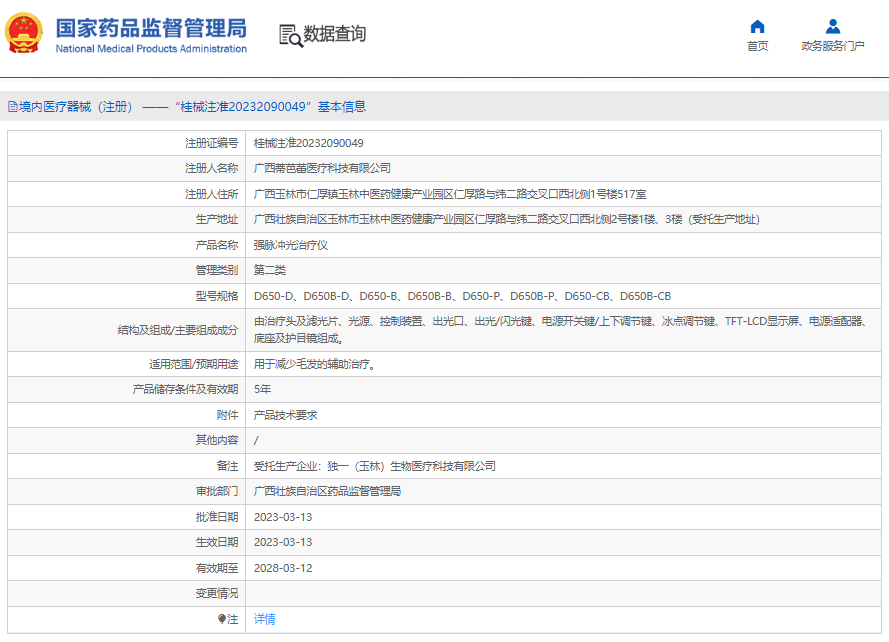
Task: Click the 有效期至 row label
Action: [x=217, y=568]
